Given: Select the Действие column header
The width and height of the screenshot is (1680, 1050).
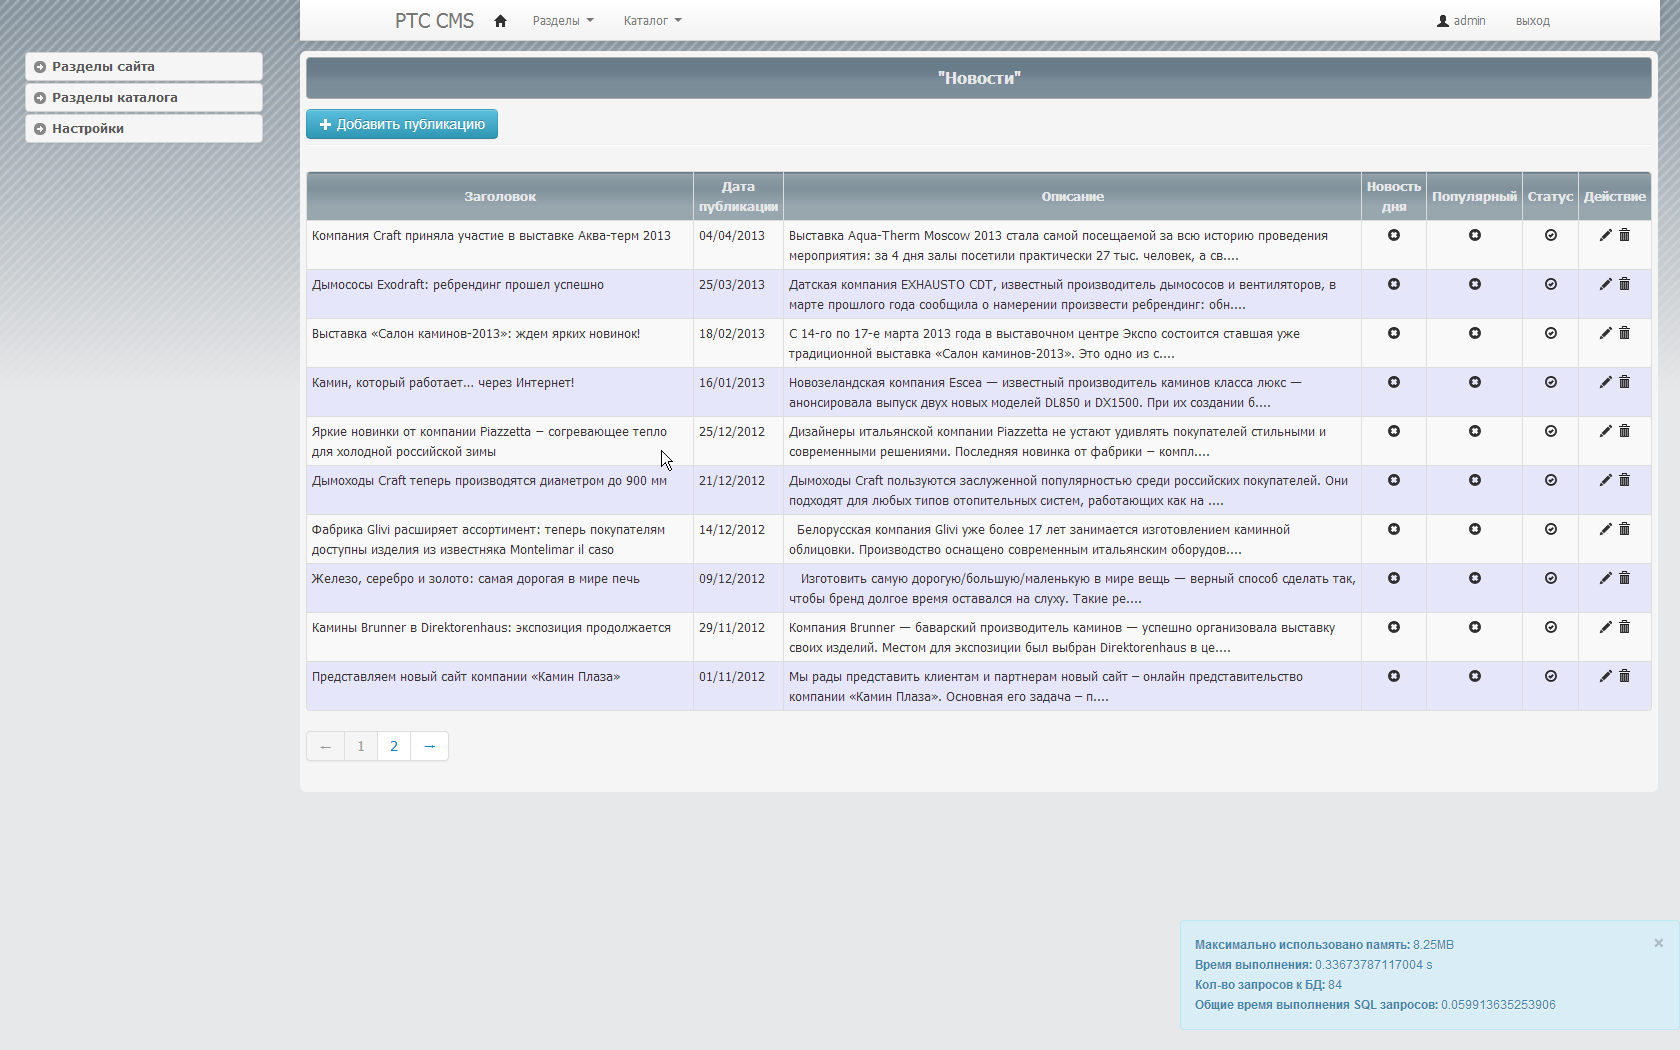Looking at the screenshot, I should 1614,196.
